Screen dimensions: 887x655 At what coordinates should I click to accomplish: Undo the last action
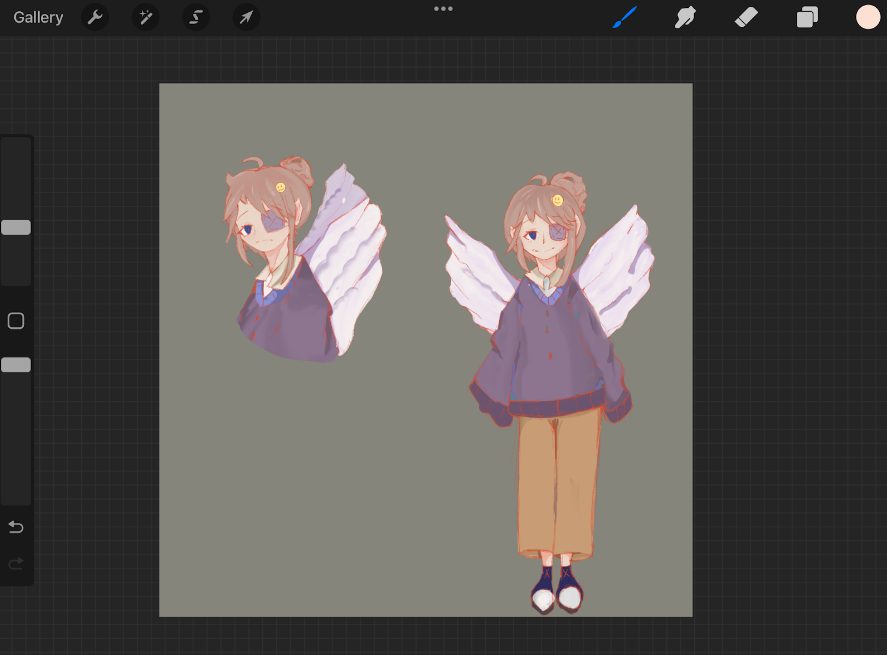click(x=16, y=527)
